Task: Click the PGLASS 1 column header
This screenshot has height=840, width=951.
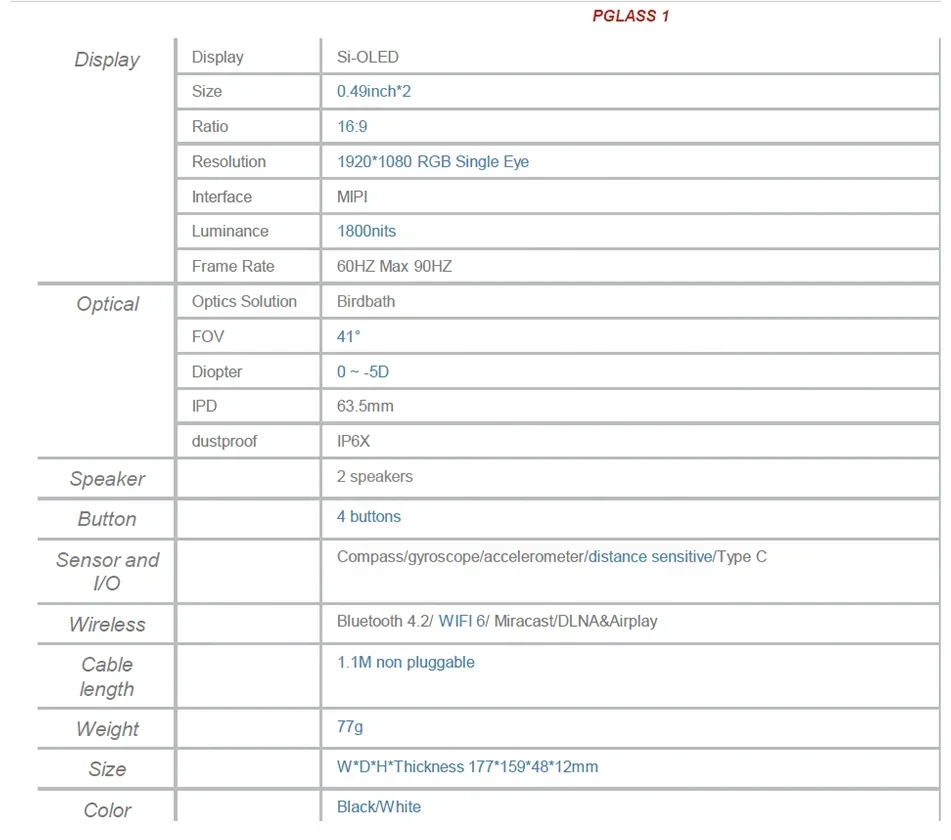Action: click(630, 16)
